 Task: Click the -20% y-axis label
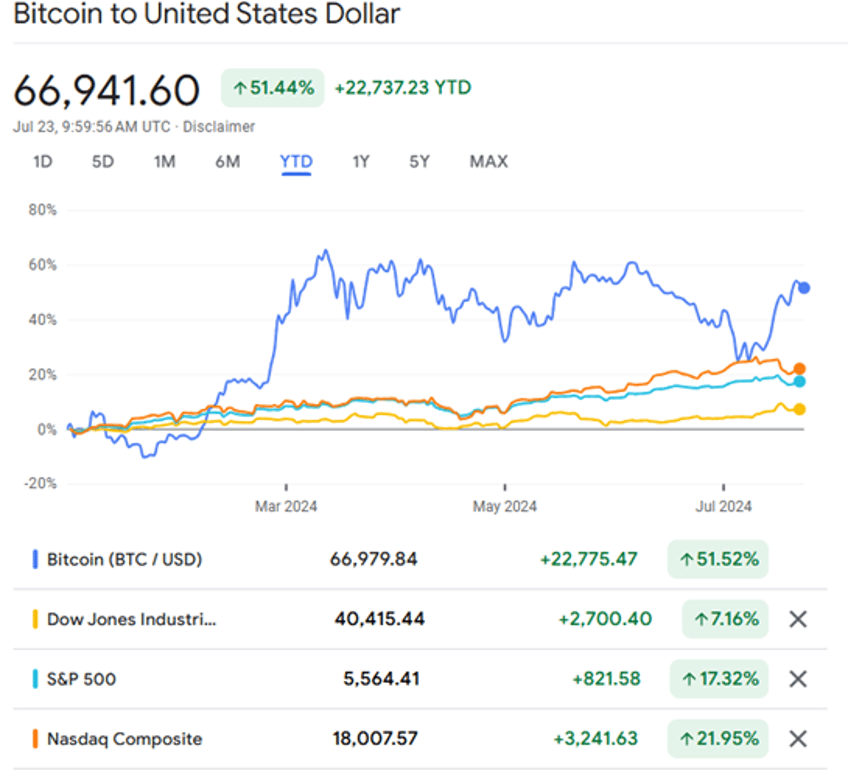[x=40, y=483]
